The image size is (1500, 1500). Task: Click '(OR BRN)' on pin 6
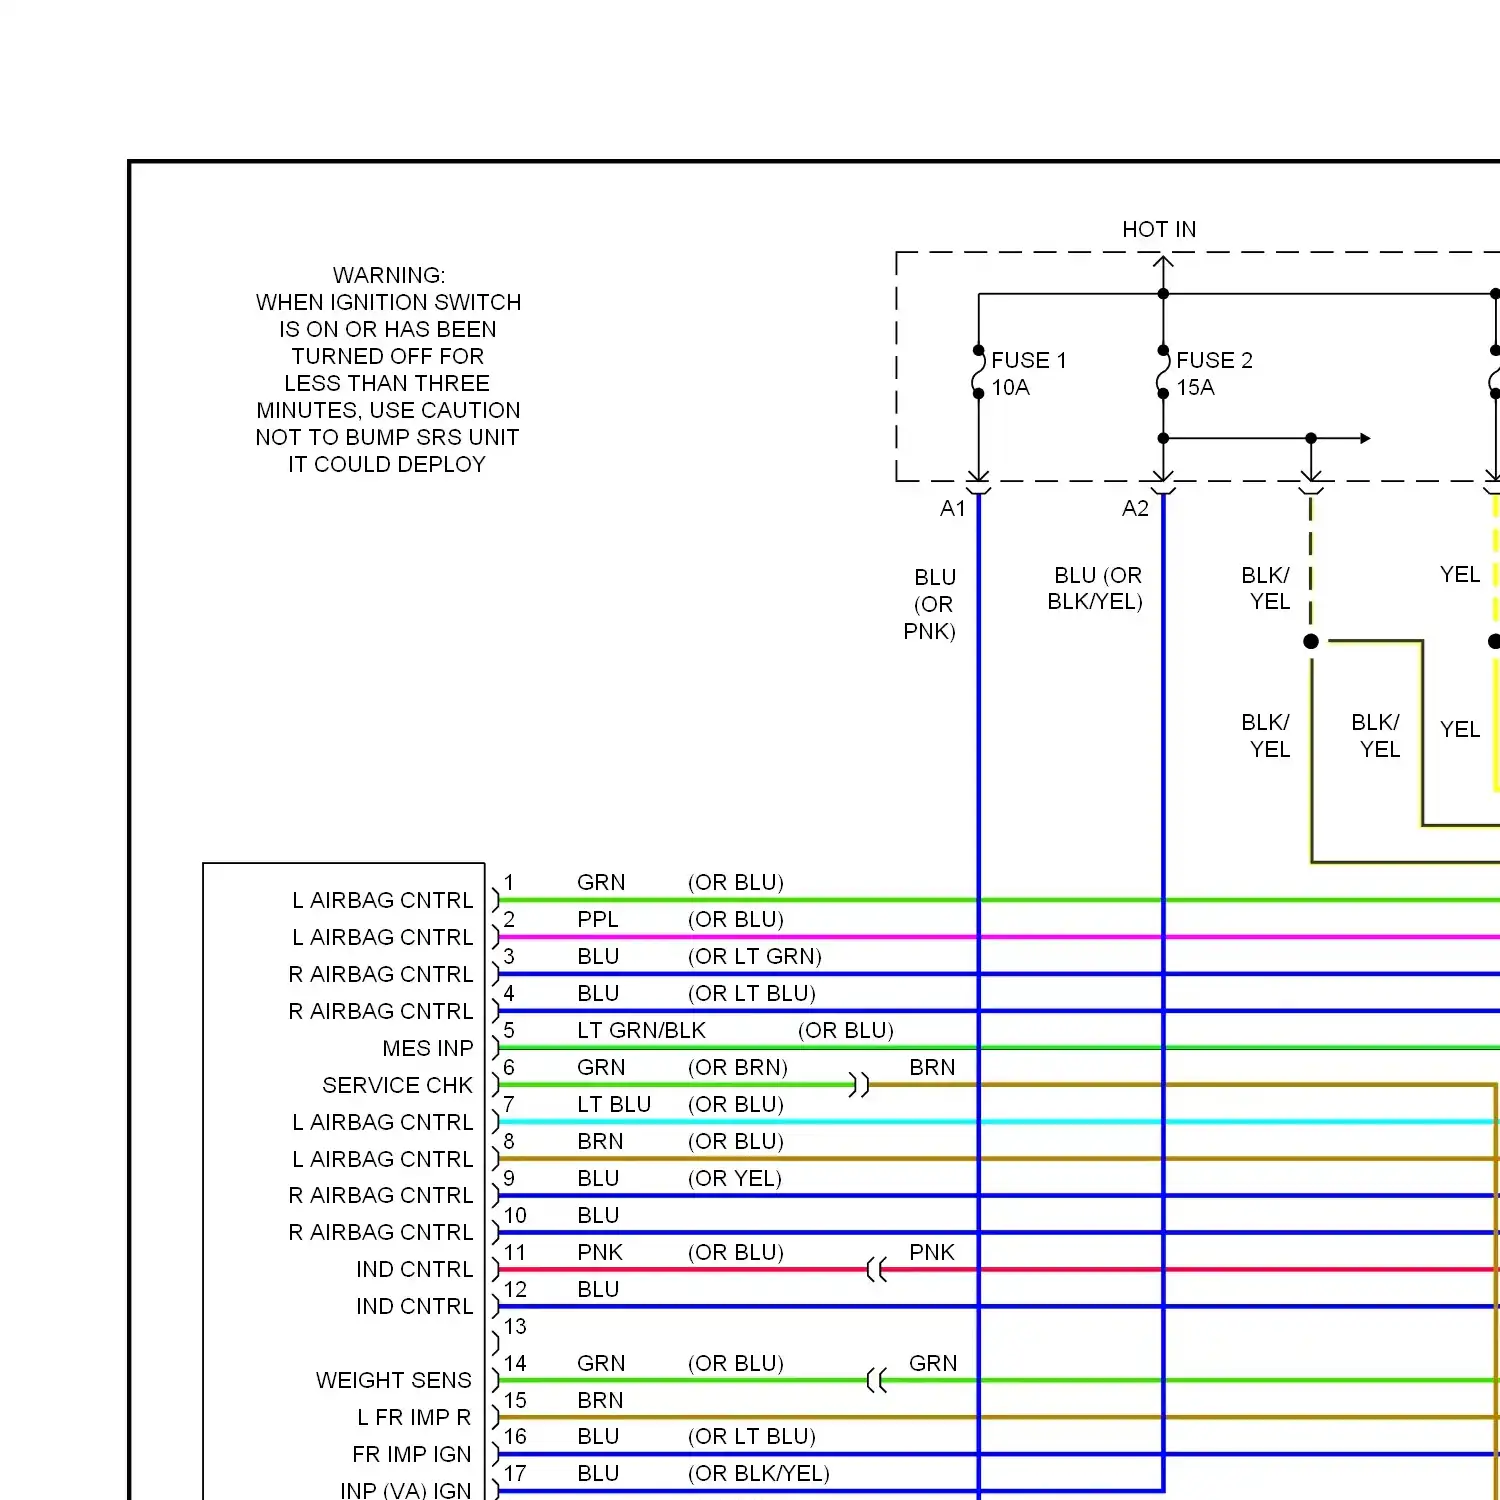click(x=738, y=1067)
